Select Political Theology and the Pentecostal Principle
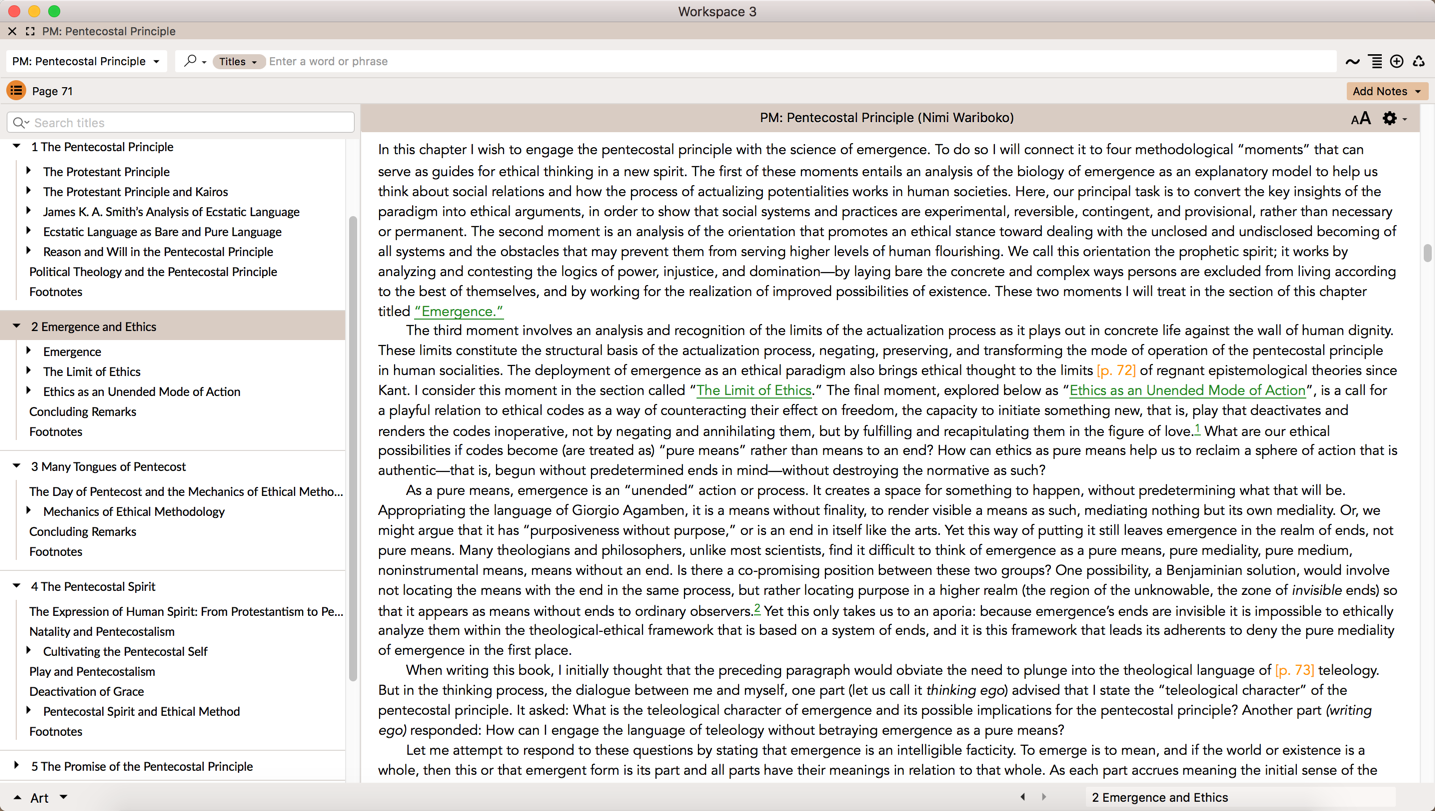Viewport: 1435px width, 811px height. point(153,272)
